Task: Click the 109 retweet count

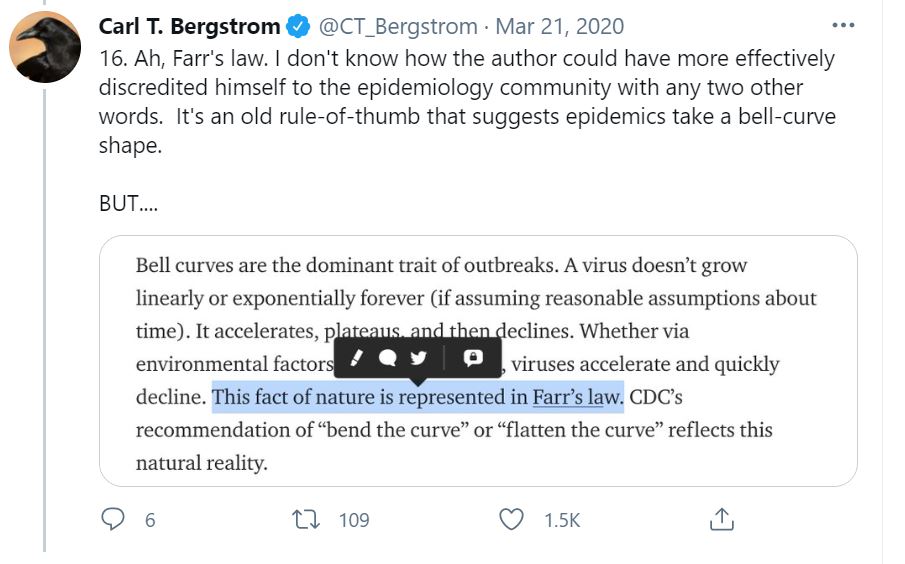Action: click(353, 520)
